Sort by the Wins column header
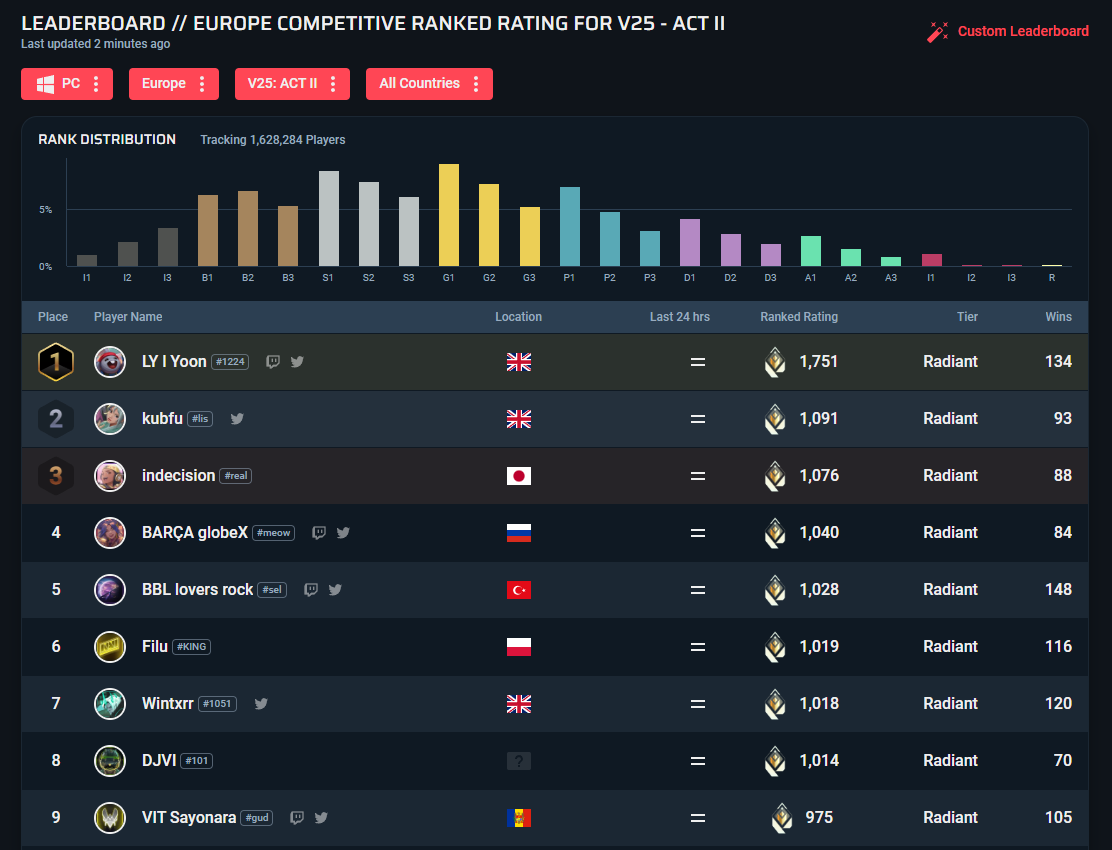Viewport: 1112px width, 850px height. (x=1058, y=317)
